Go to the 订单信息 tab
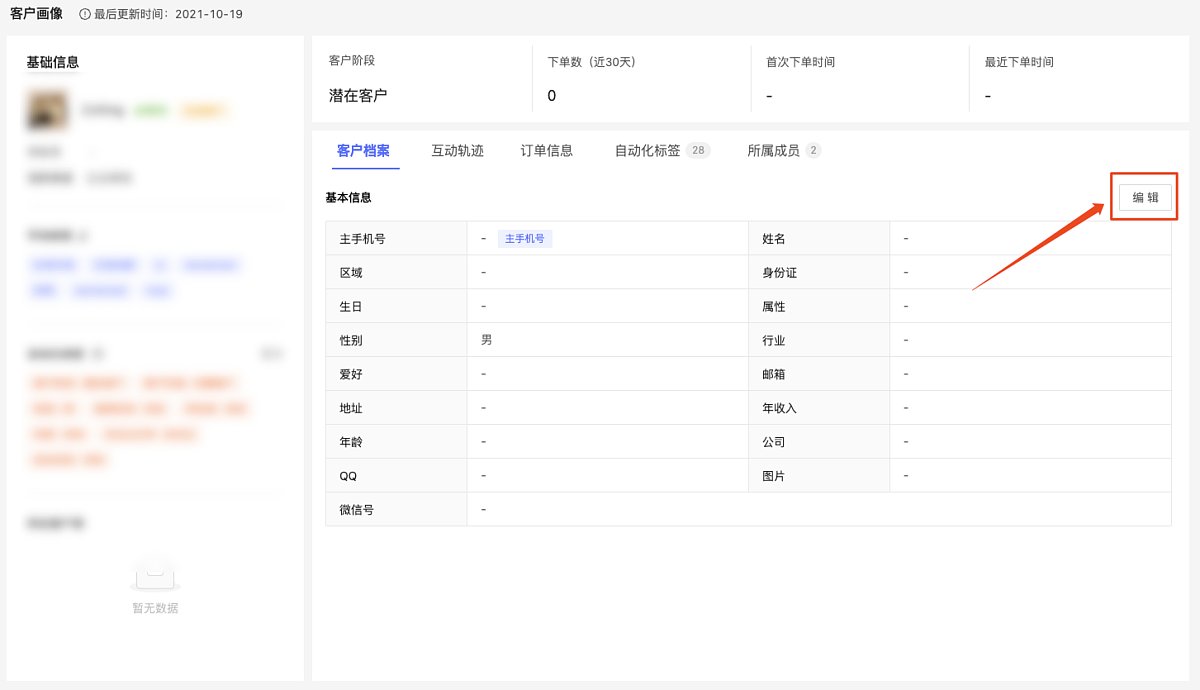 pos(547,151)
